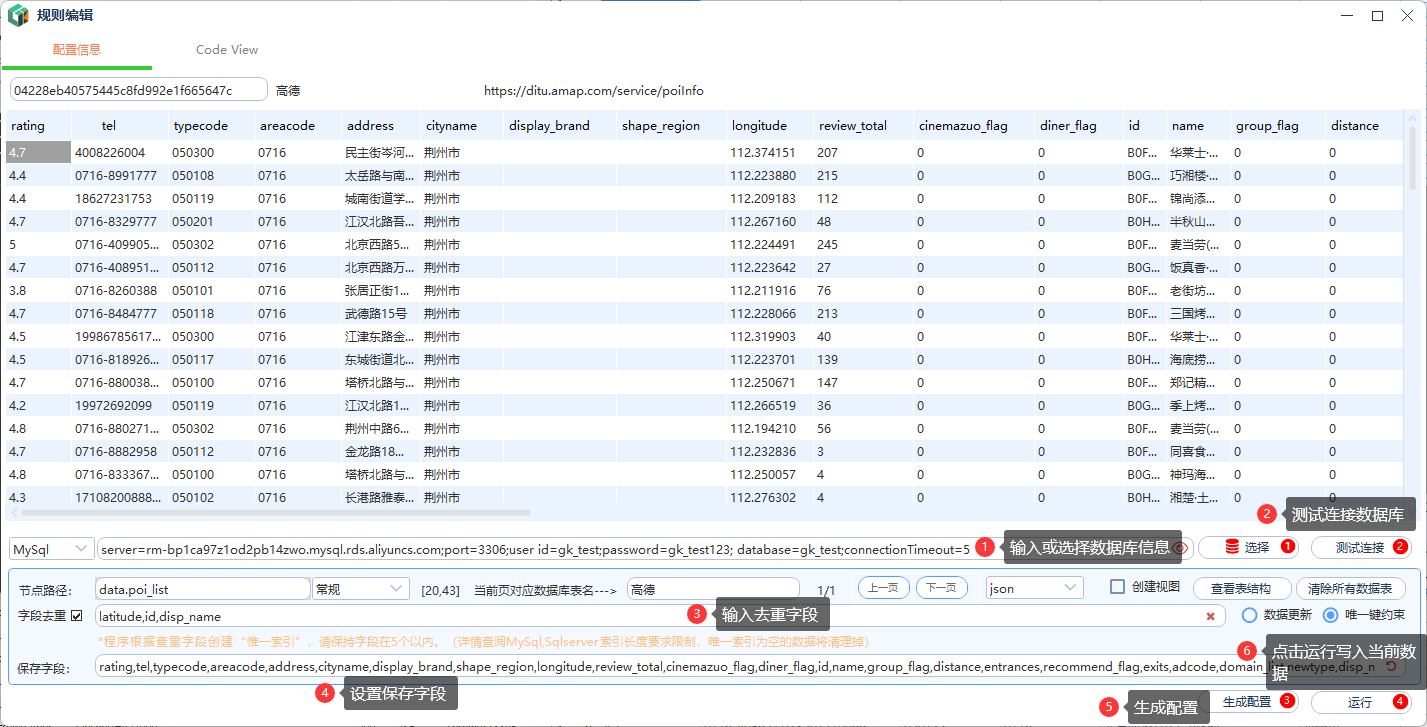The width and height of the screenshot is (1427, 727).
Task: Click the database icon on the 选择 button
Action: (x=1231, y=548)
